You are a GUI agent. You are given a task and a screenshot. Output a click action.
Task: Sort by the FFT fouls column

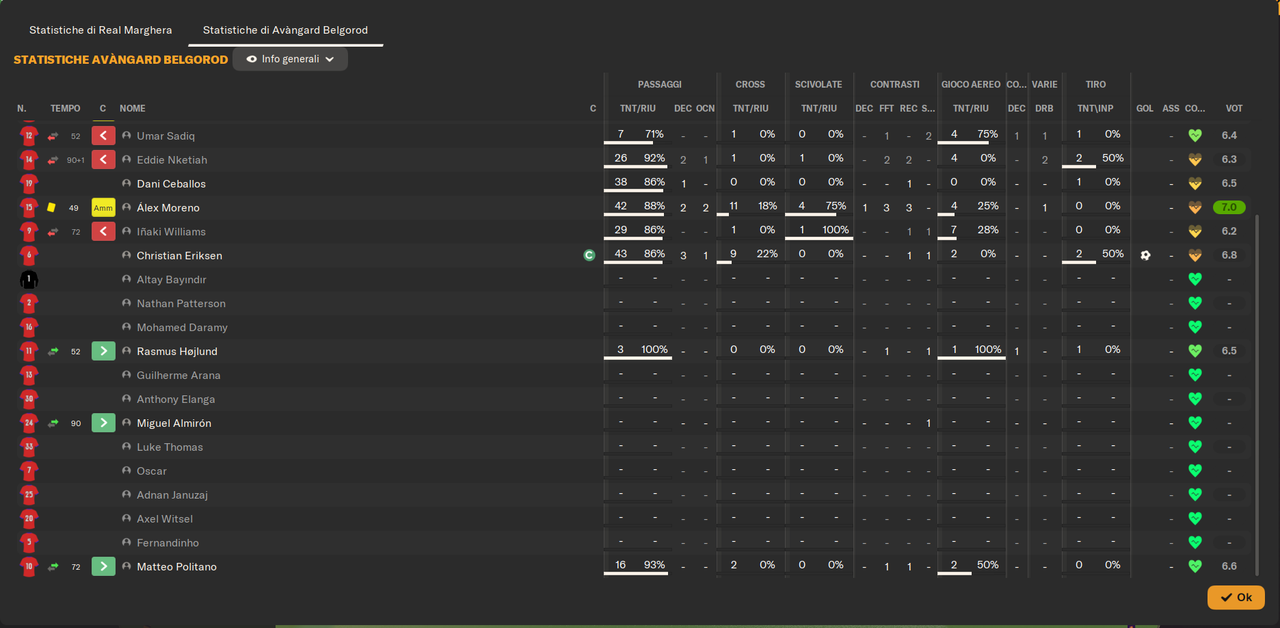[x=886, y=108]
